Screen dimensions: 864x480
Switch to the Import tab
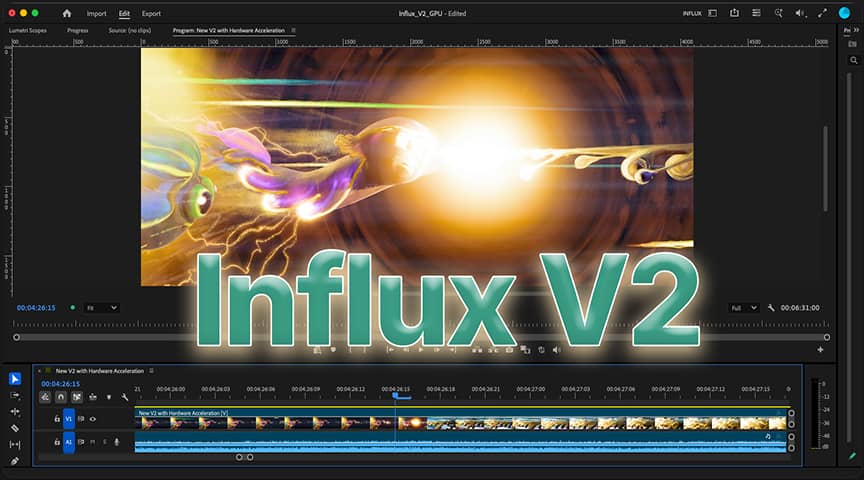[96, 14]
